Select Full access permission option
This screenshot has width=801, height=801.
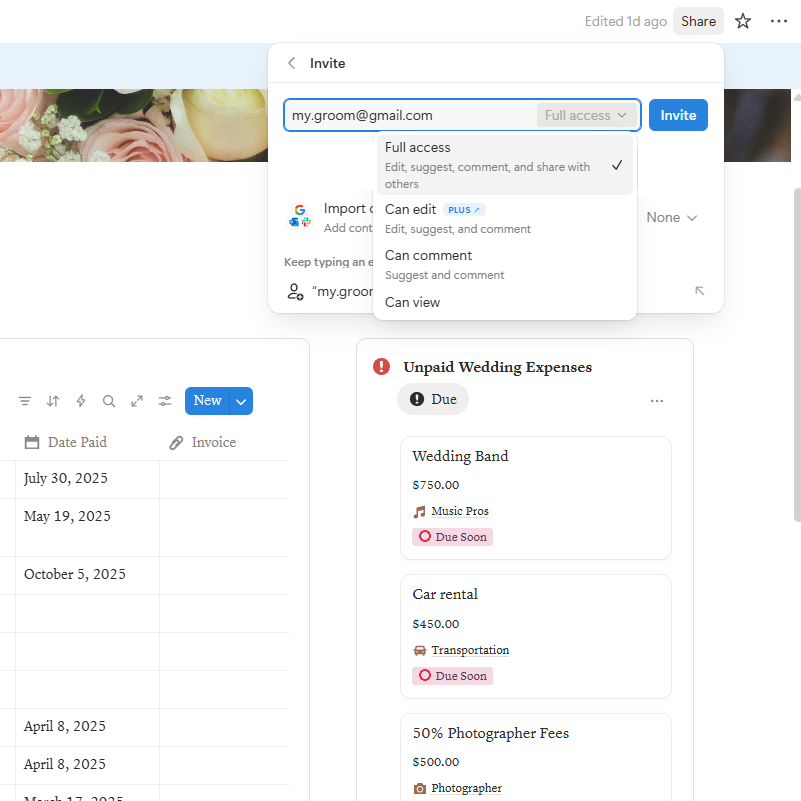(504, 165)
